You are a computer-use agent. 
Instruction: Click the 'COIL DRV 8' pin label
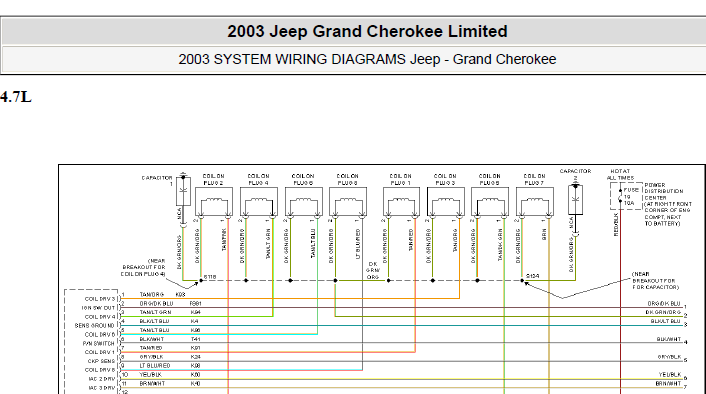100,370
